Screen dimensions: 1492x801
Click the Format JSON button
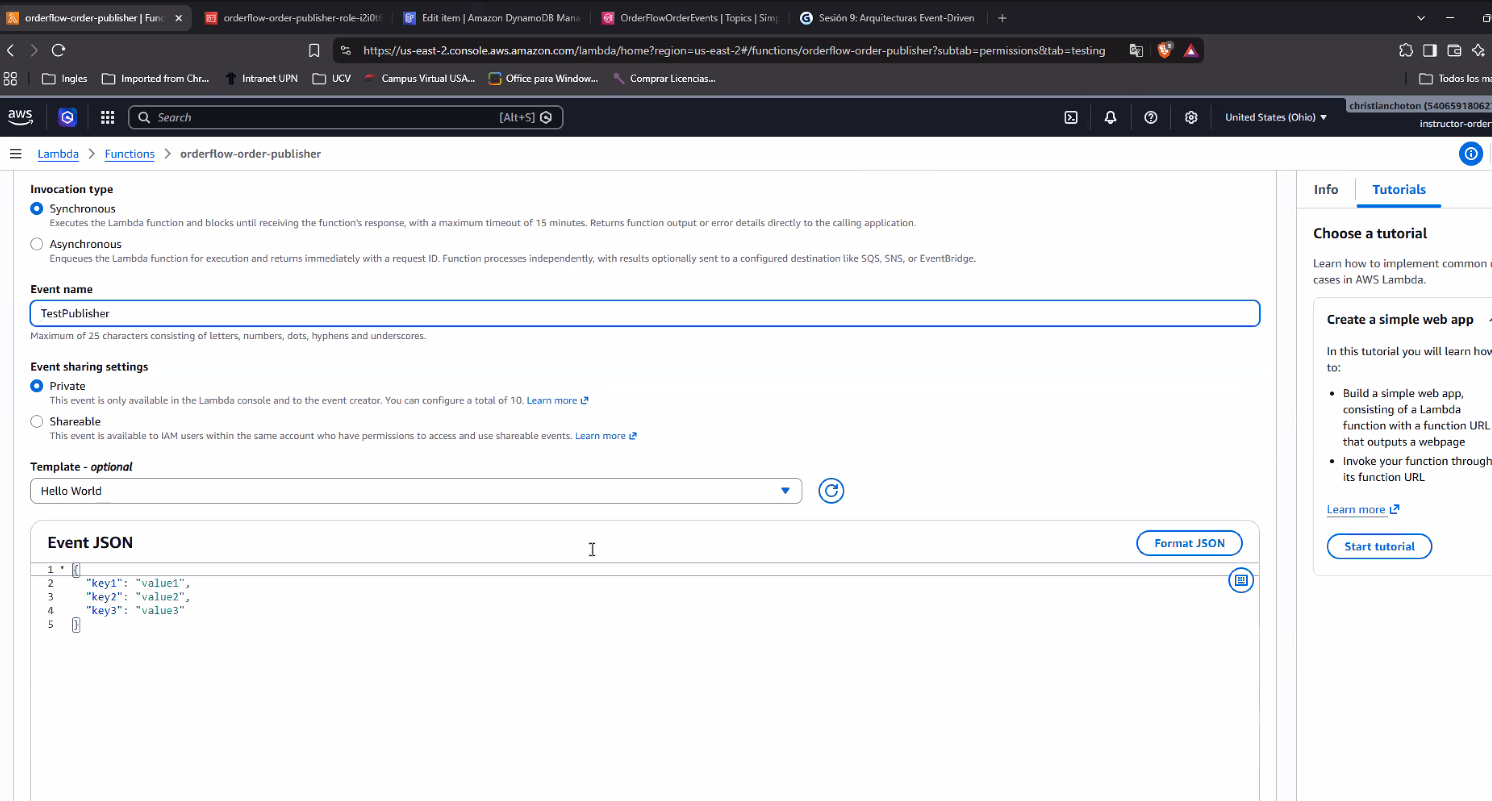click(1189, 543)
